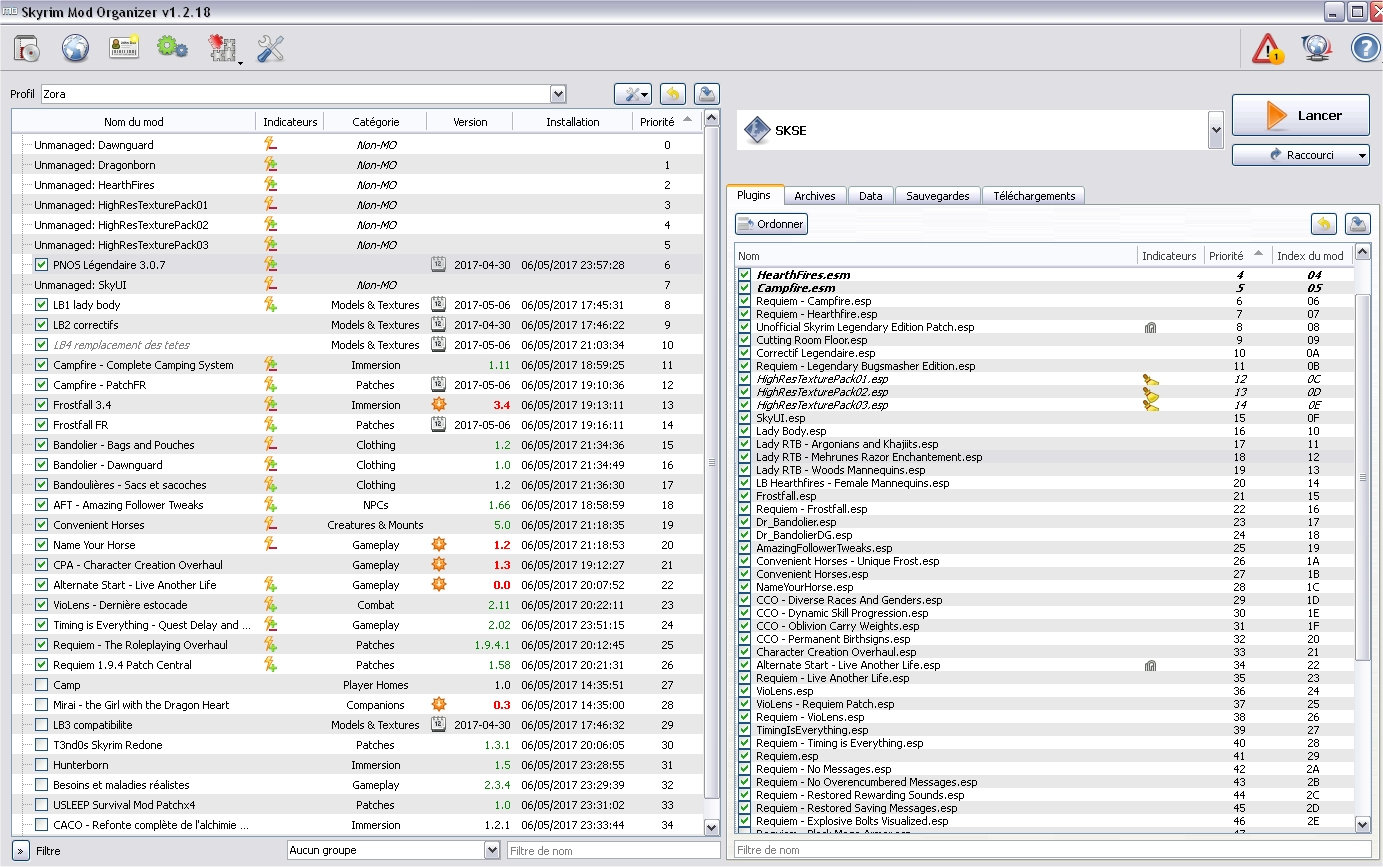The width and height of the screenshot is (1383, 867).
Task: Uncheck the SkyUI.esp plugin checkbox
Action: point(744,418)
